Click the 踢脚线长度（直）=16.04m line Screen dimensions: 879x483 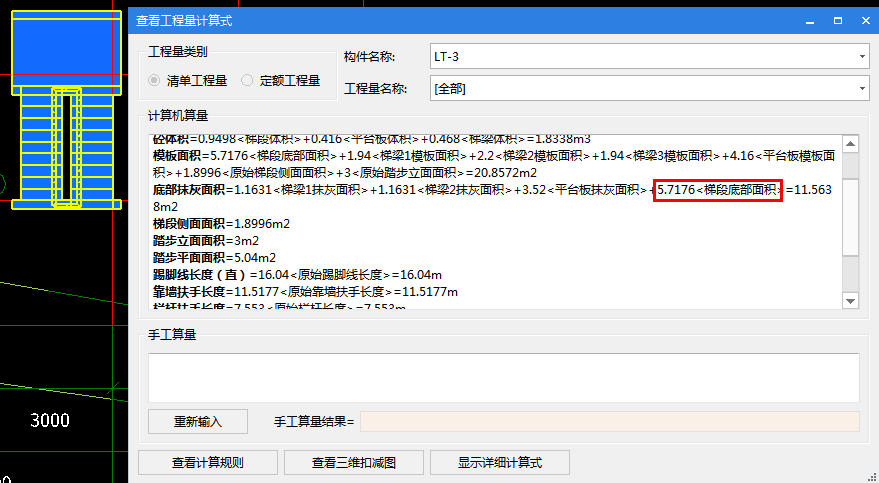pos(297,275)
